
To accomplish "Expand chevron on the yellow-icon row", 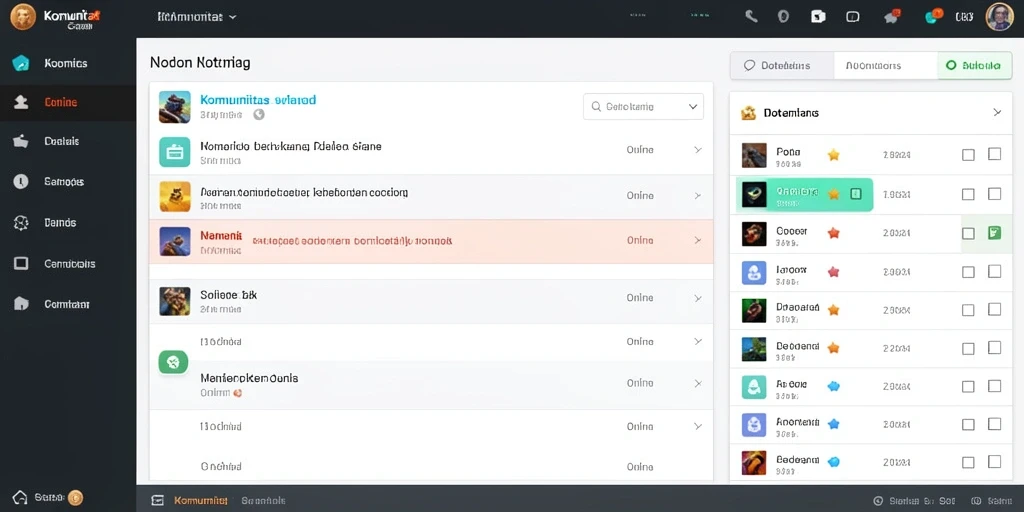I will coord(697,195).
